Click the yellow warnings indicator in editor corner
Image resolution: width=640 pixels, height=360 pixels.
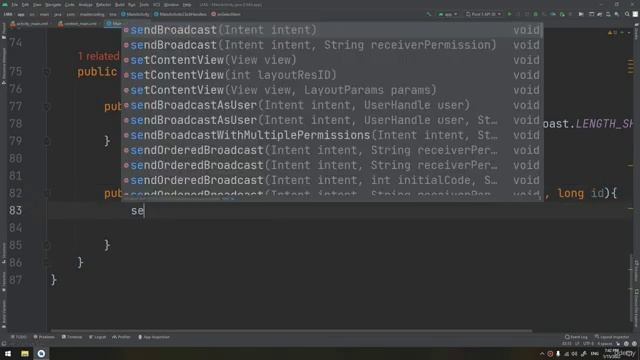pos(611,32)
